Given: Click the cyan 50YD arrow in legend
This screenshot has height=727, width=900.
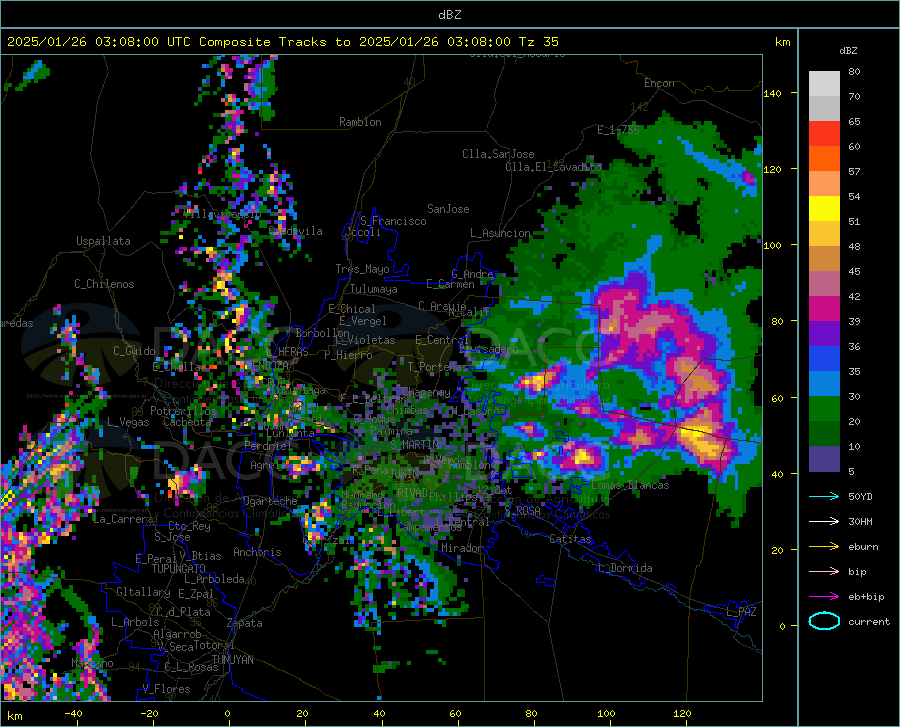Looking at the screenshot, I should 824,496.
